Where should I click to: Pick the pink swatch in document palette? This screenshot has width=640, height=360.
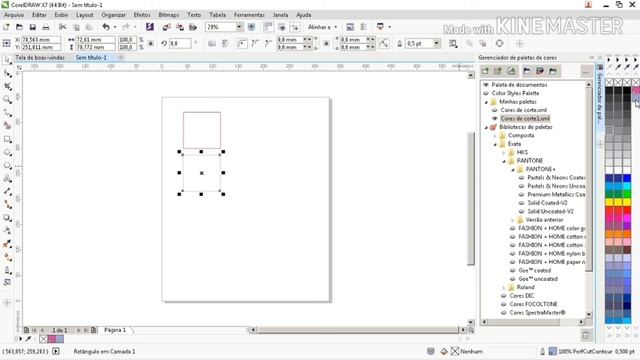pos(52,339)
